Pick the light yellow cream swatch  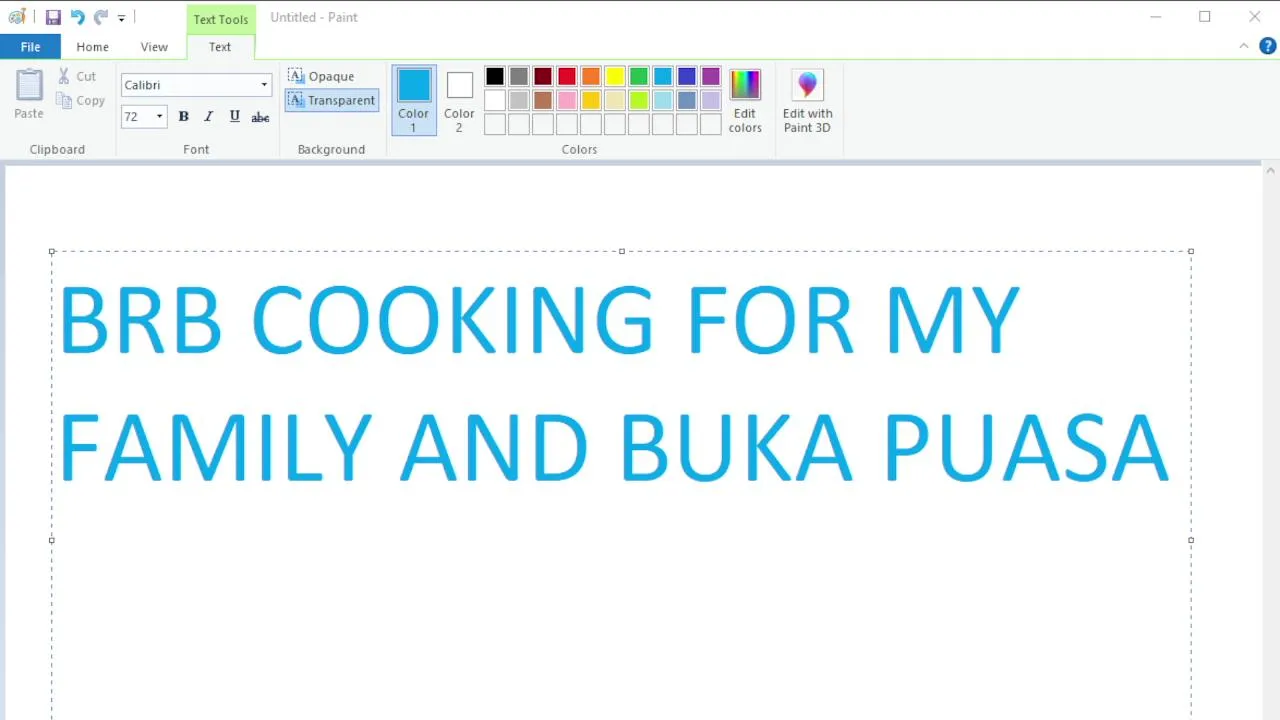click(x=615, y=100)
